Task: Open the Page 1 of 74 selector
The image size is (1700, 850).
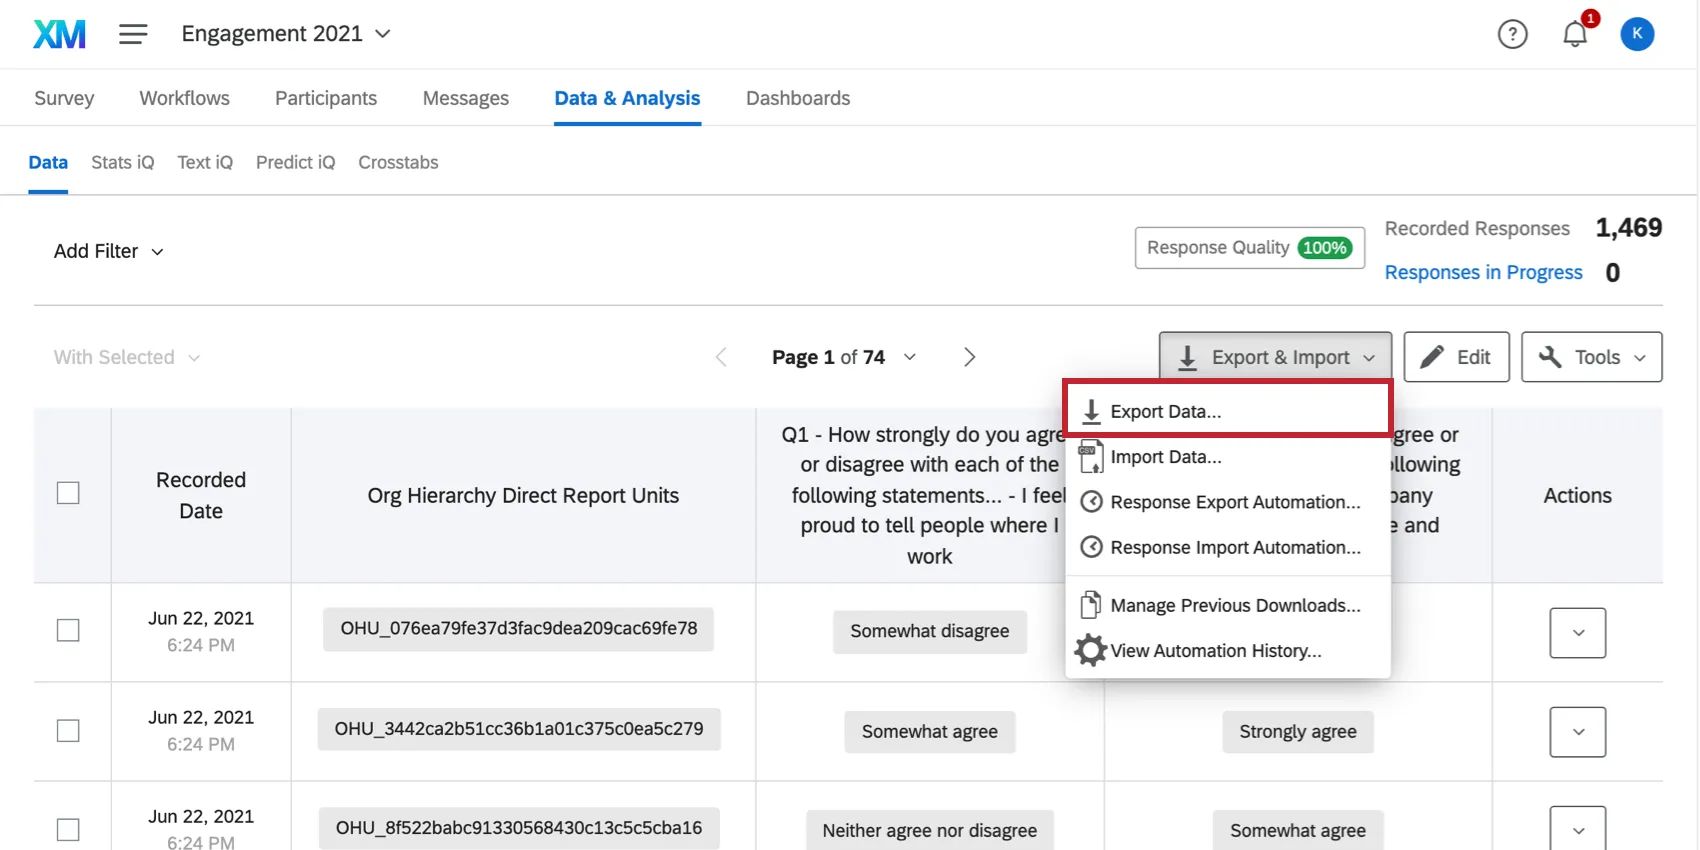Action: click(x=843, y=357)
